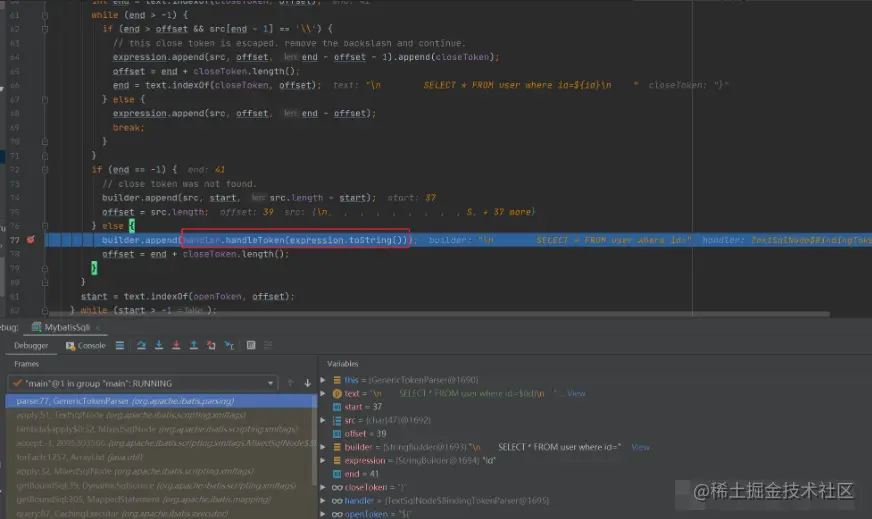Click the Step Out debugger icon
Viewport: 872px width, 519px height.
[194, 345]
